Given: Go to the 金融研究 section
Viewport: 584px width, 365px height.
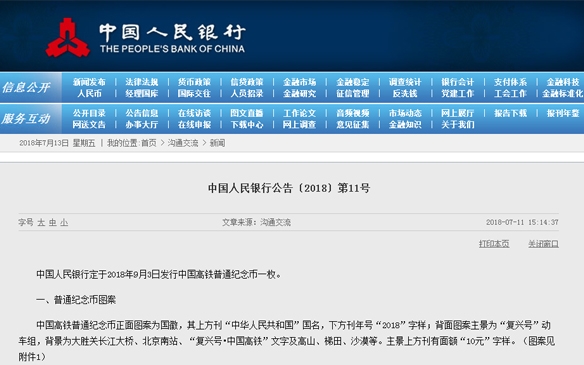Looking at the screenshot, I should point(299,93).
